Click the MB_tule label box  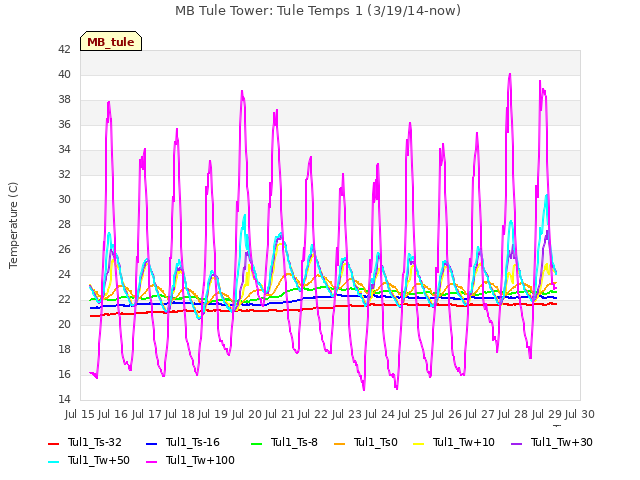coord(111,41)
